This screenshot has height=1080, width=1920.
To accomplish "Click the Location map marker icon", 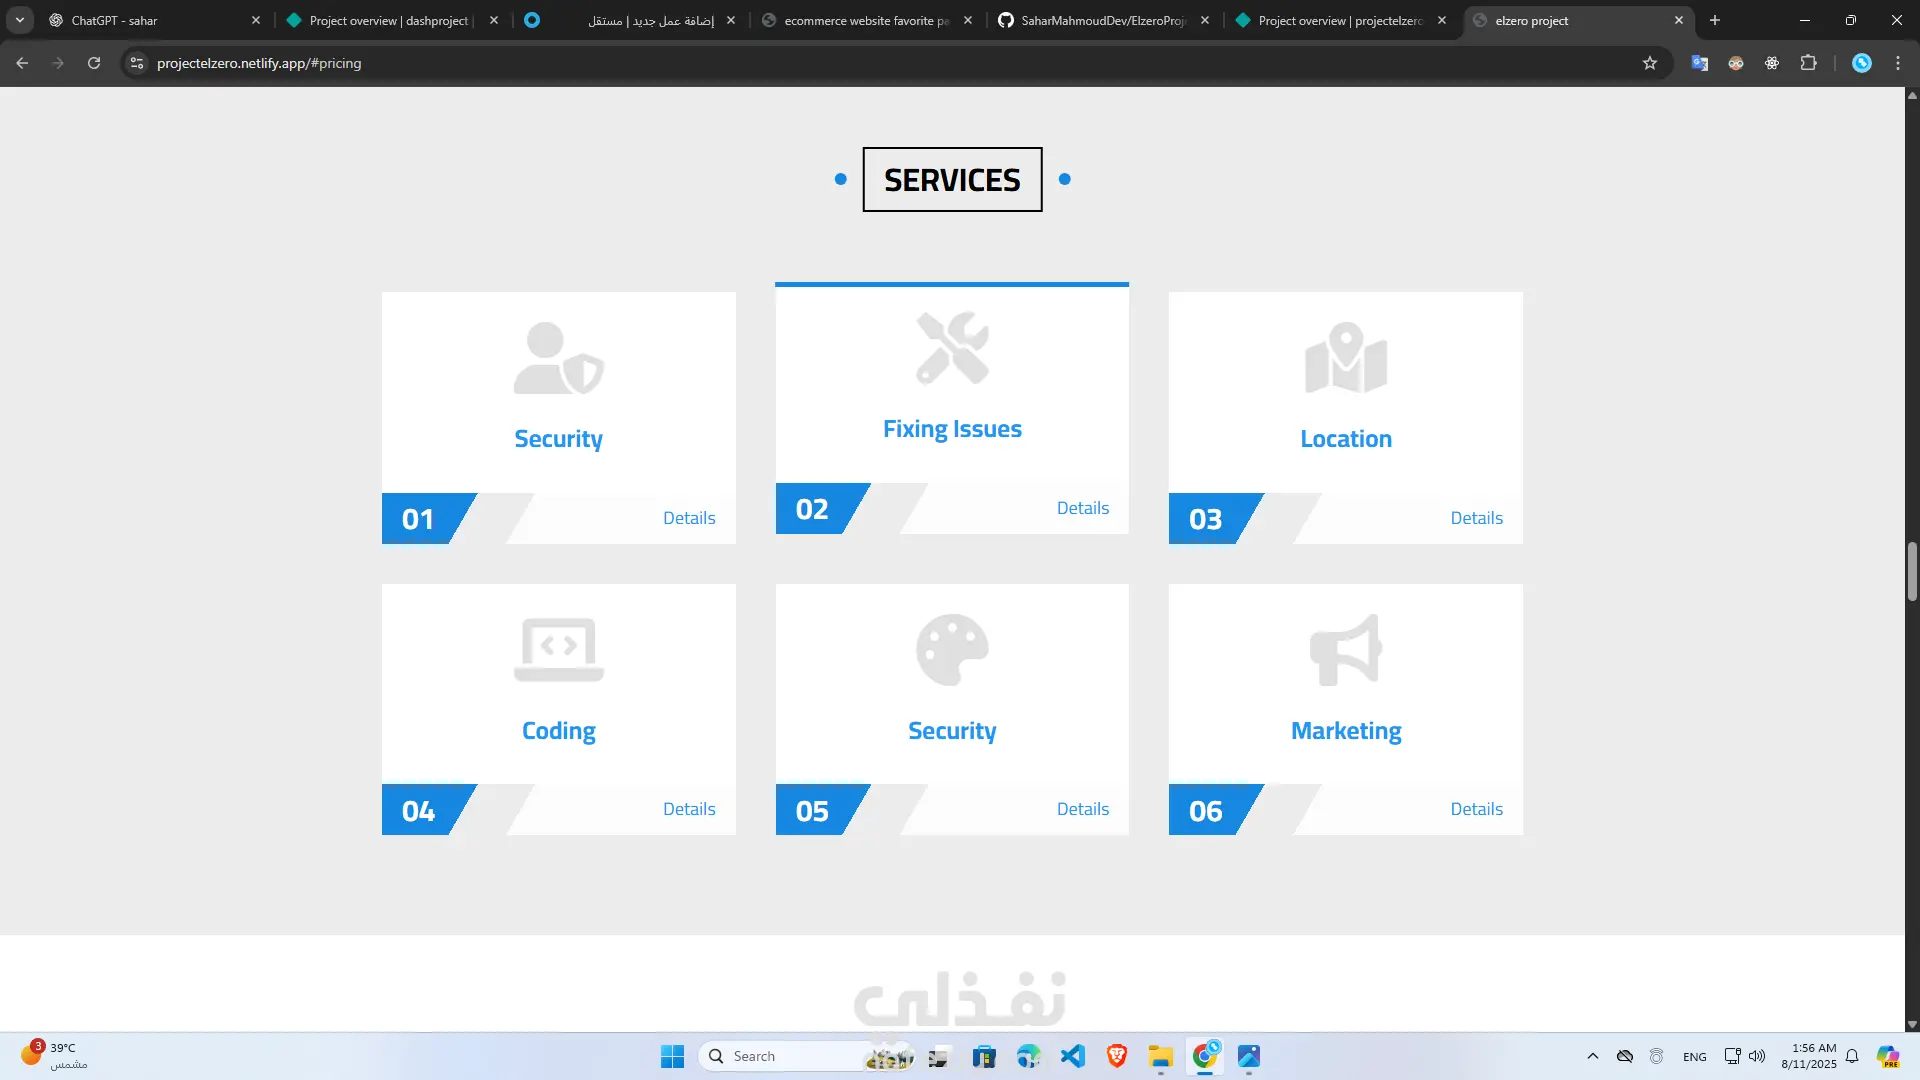I will tap(1346, 358).
